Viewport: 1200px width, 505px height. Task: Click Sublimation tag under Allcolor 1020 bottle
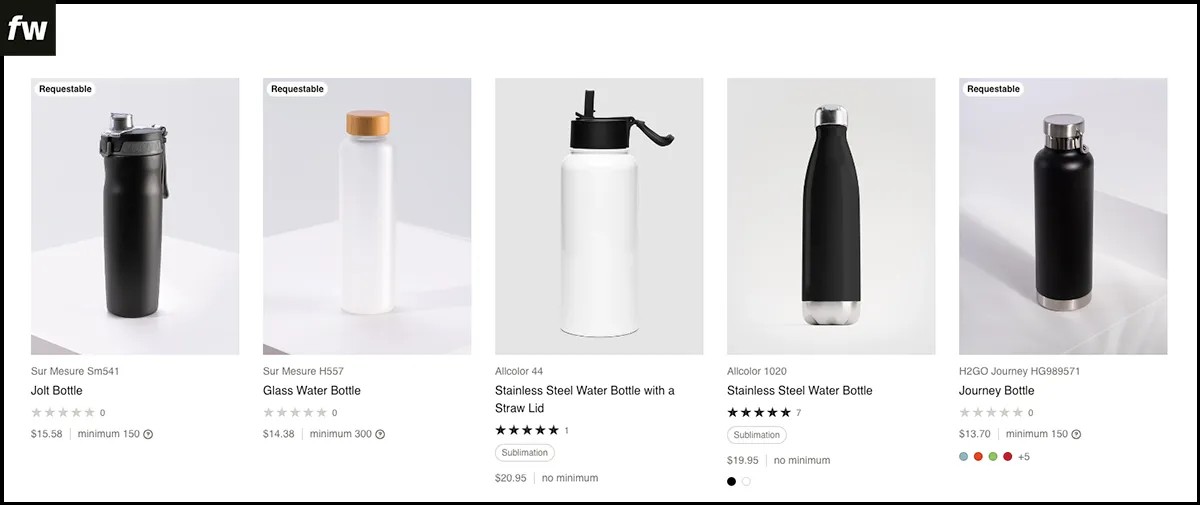pyautogui.click(x=757, y=435)
